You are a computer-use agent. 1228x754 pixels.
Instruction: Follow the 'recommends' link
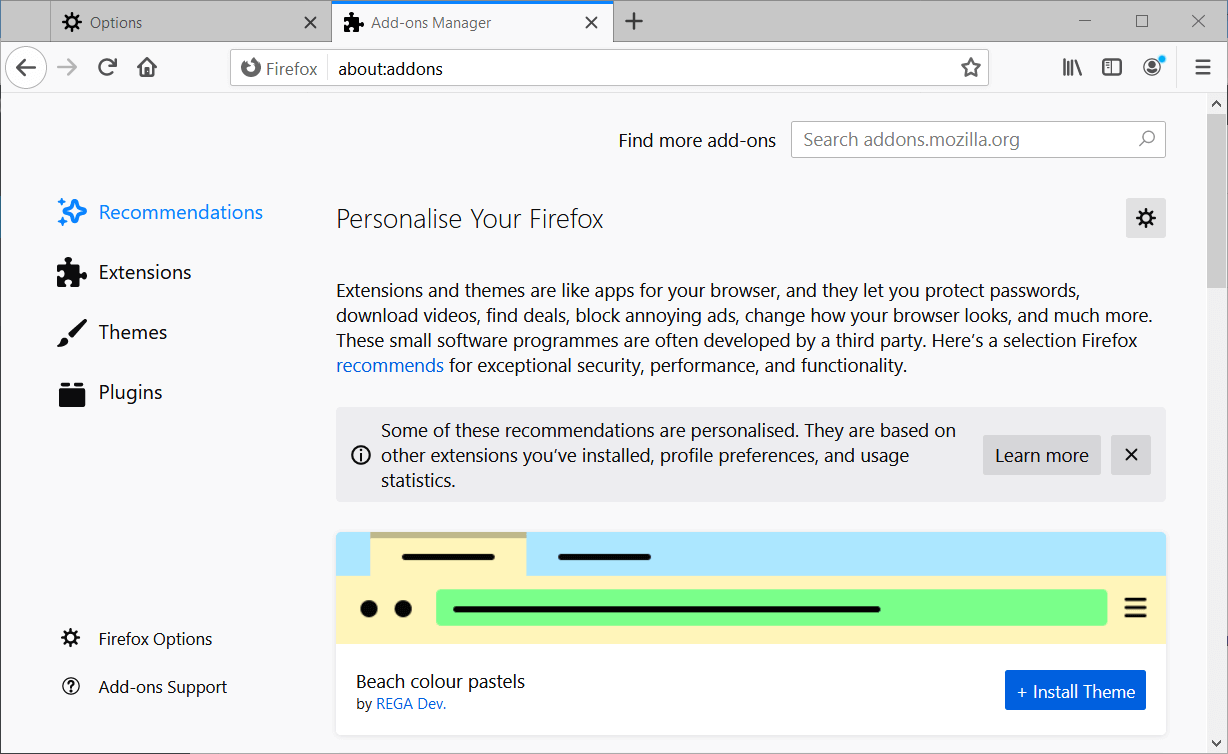[390, 365]
